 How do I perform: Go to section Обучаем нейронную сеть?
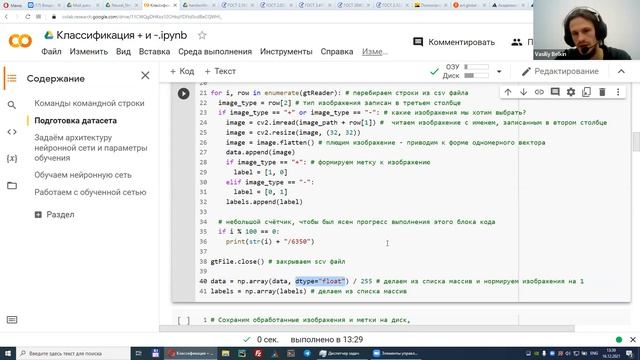83,175
